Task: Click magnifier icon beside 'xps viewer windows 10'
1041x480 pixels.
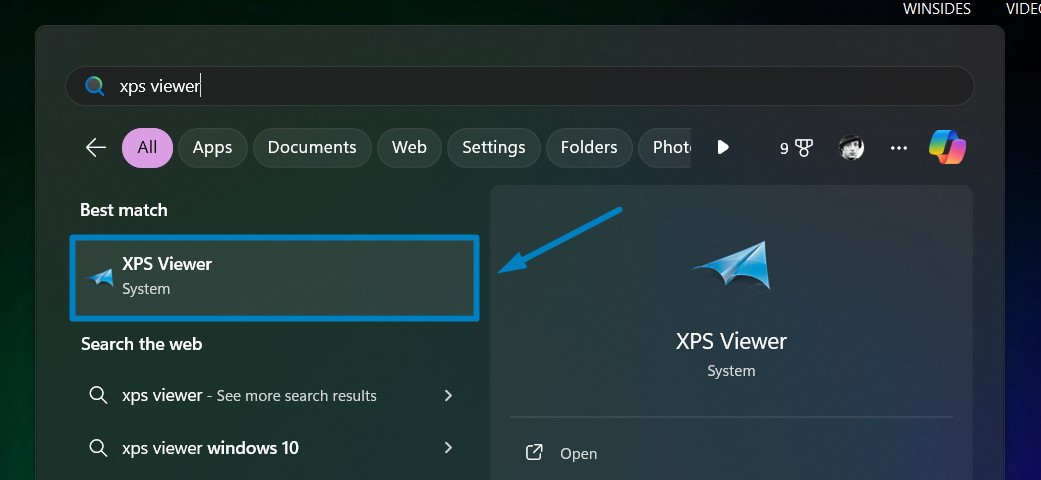Action: [x=98, y=448]
